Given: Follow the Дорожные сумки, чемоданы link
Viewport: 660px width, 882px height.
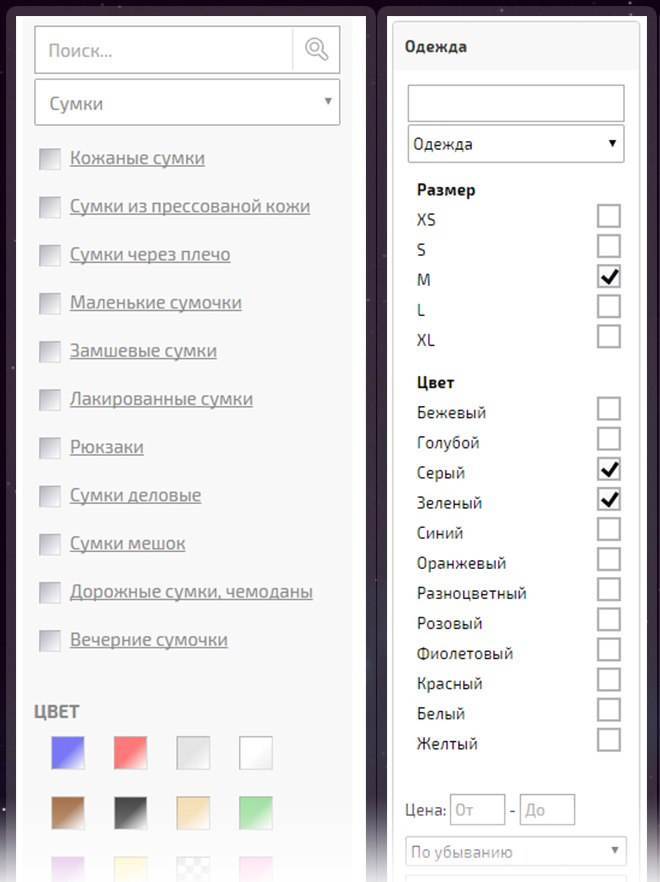Looking at the screenshot, I should (191, 592).
